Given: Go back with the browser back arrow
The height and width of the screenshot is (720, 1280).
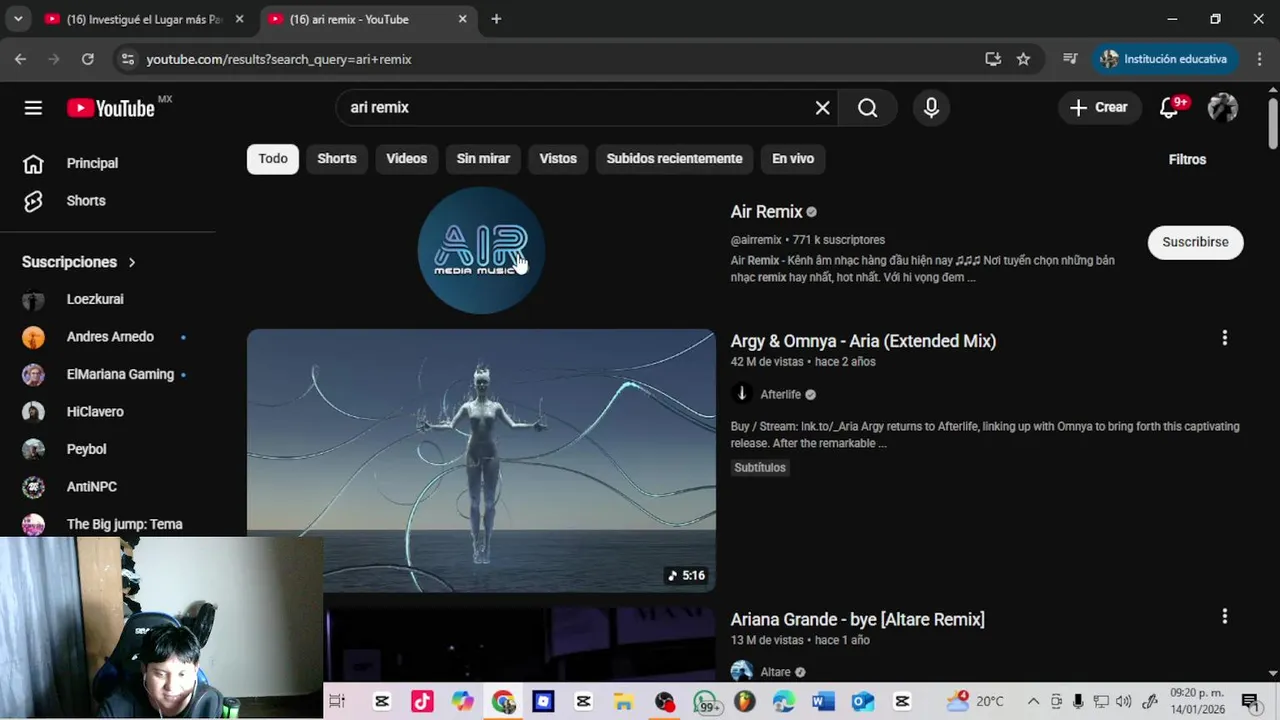Looking at the screenshot, I should tap(20, 59).
